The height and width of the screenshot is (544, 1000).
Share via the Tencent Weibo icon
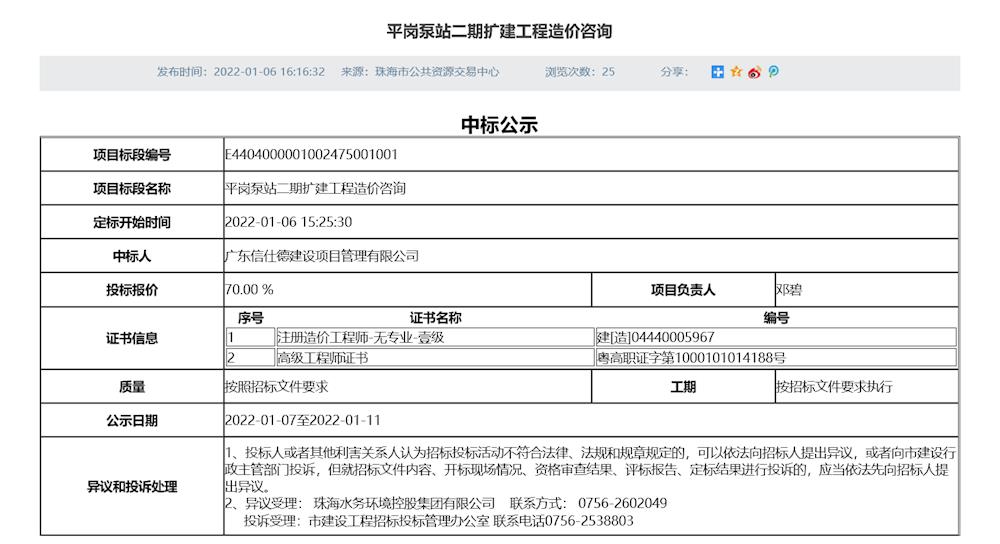pos(773,72)
